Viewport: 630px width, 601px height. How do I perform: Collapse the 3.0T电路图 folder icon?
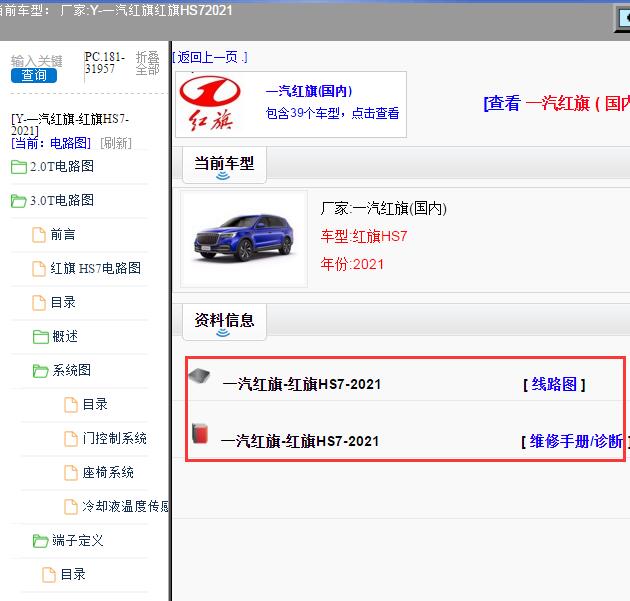18,200
